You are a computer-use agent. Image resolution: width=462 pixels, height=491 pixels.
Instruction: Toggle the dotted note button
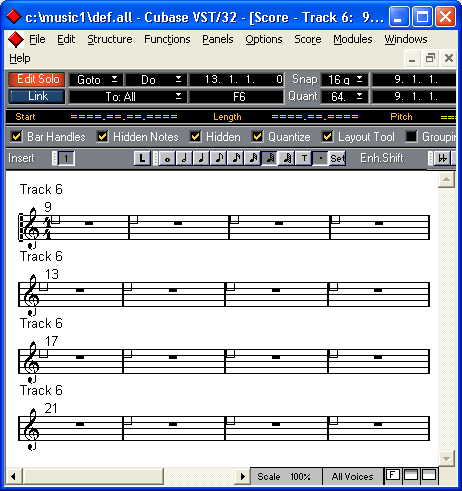coord(321,158)
